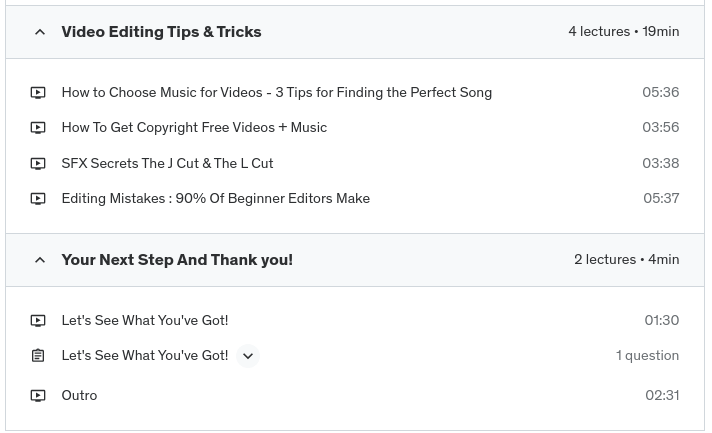Click video icon beside first Let's See lecture
This screenshot has width=712, height=433.
[38, 321]
